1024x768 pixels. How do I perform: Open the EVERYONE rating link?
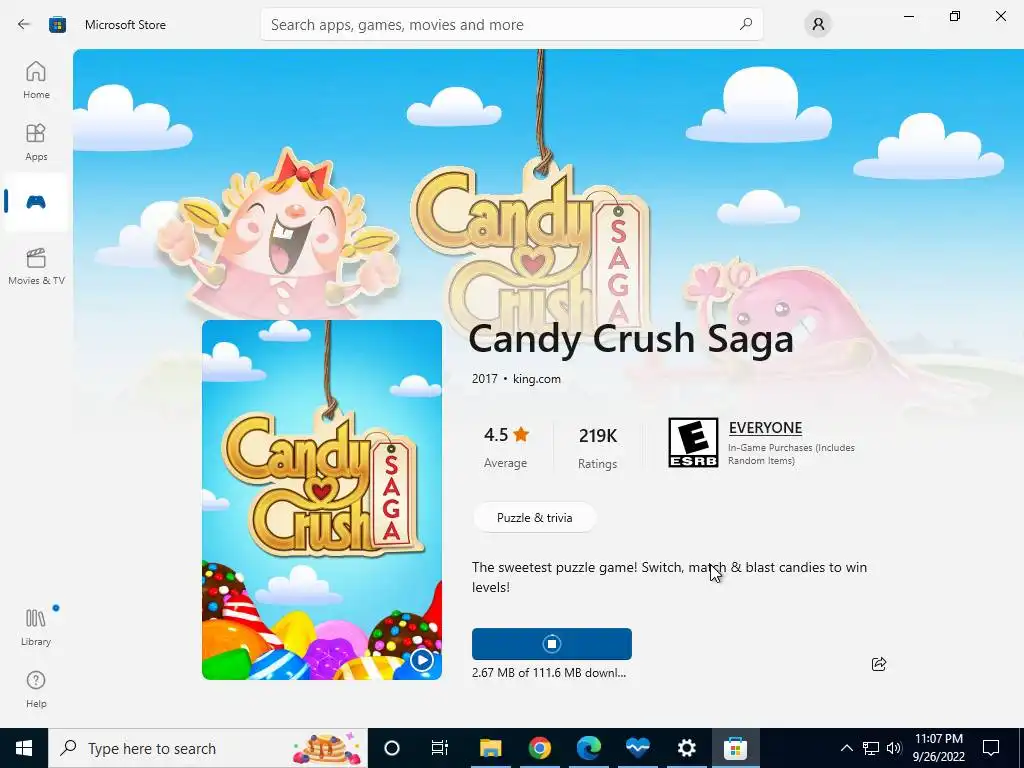pyautogui.click(x=765, y=428)
